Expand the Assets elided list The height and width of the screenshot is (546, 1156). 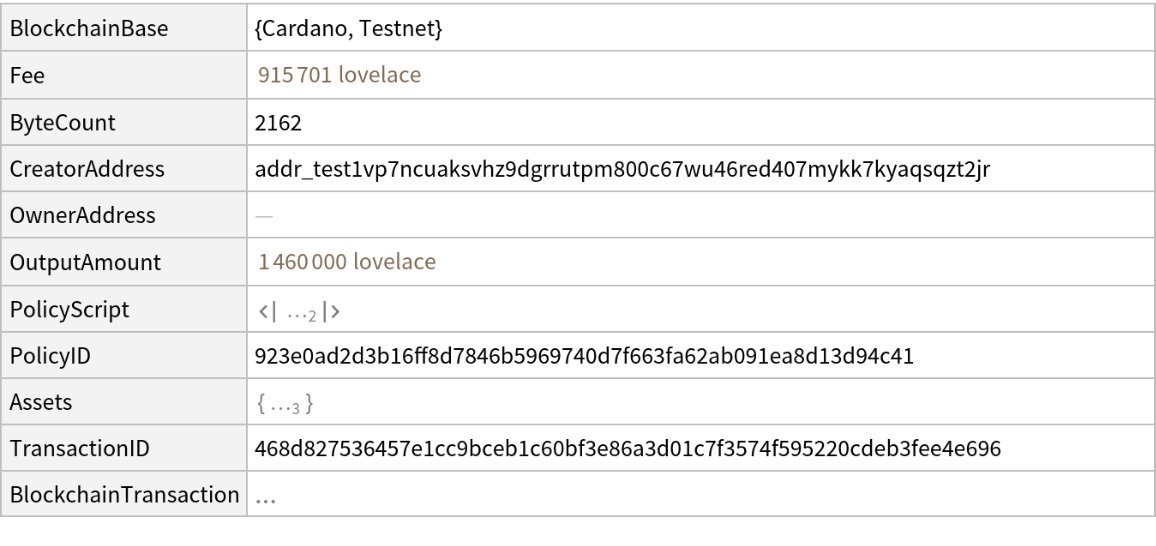(288, 404)
